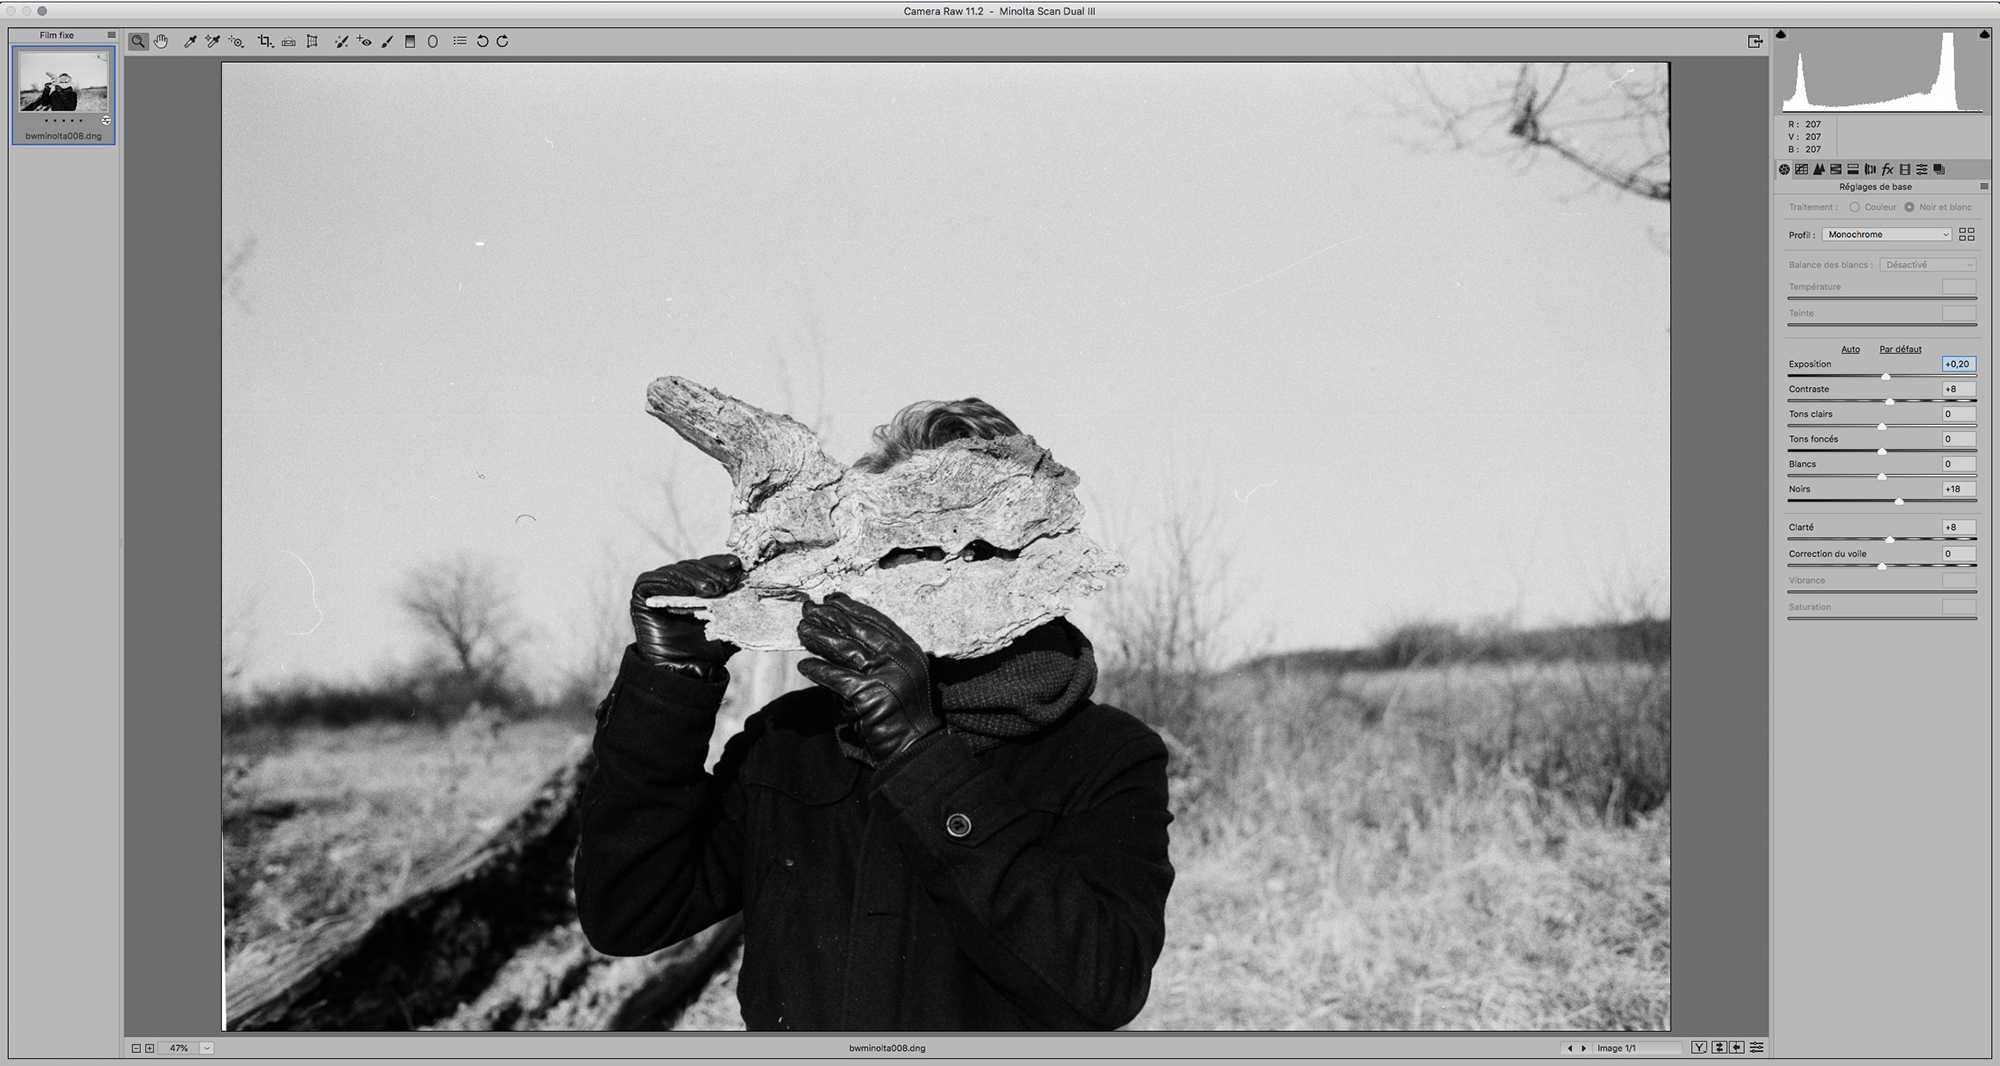Open the Basic adjustments panel tab
2000x1066 pixels.
point(1784,169)
